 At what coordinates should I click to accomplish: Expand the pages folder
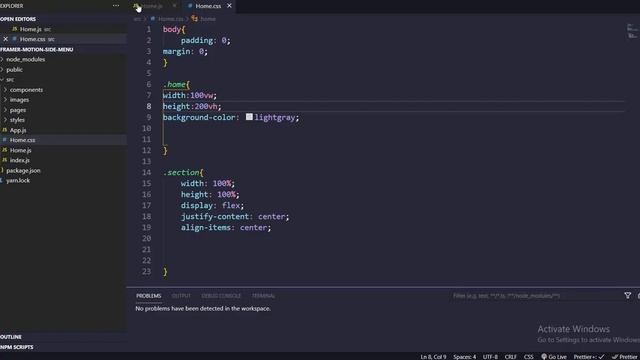[18, 110]
